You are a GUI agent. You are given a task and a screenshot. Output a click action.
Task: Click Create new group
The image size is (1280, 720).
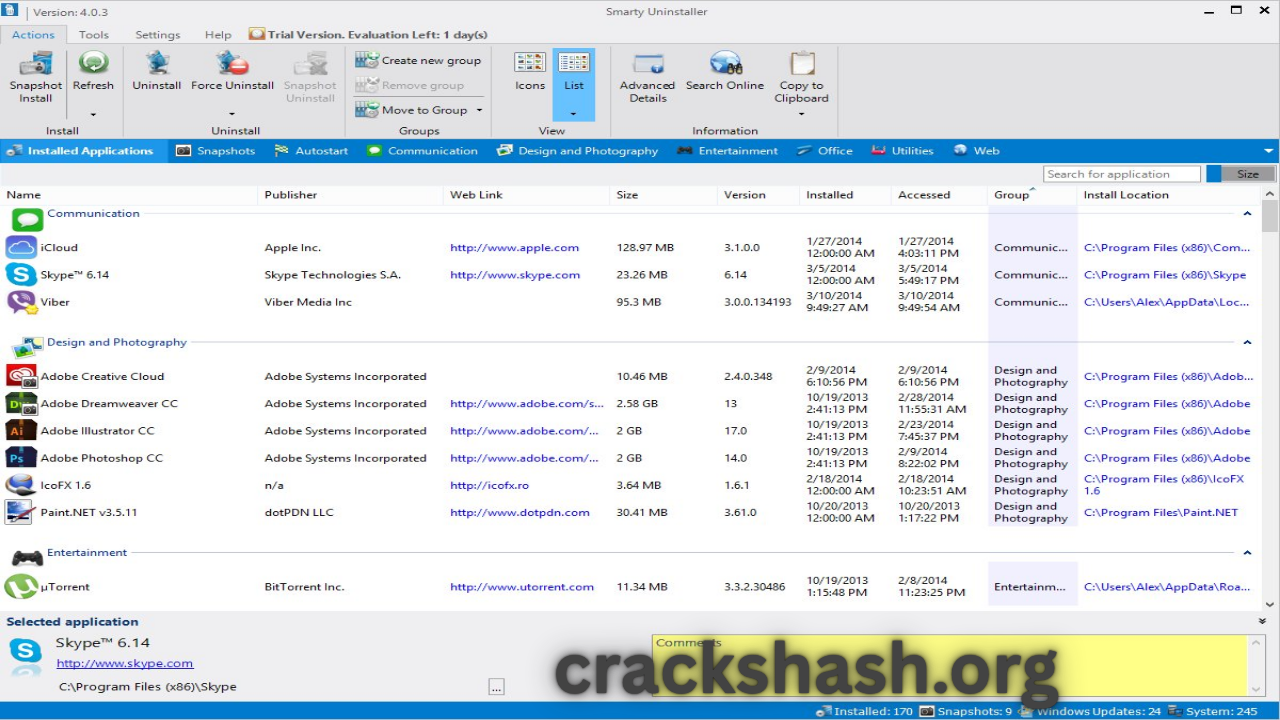(x=419, y=60)
